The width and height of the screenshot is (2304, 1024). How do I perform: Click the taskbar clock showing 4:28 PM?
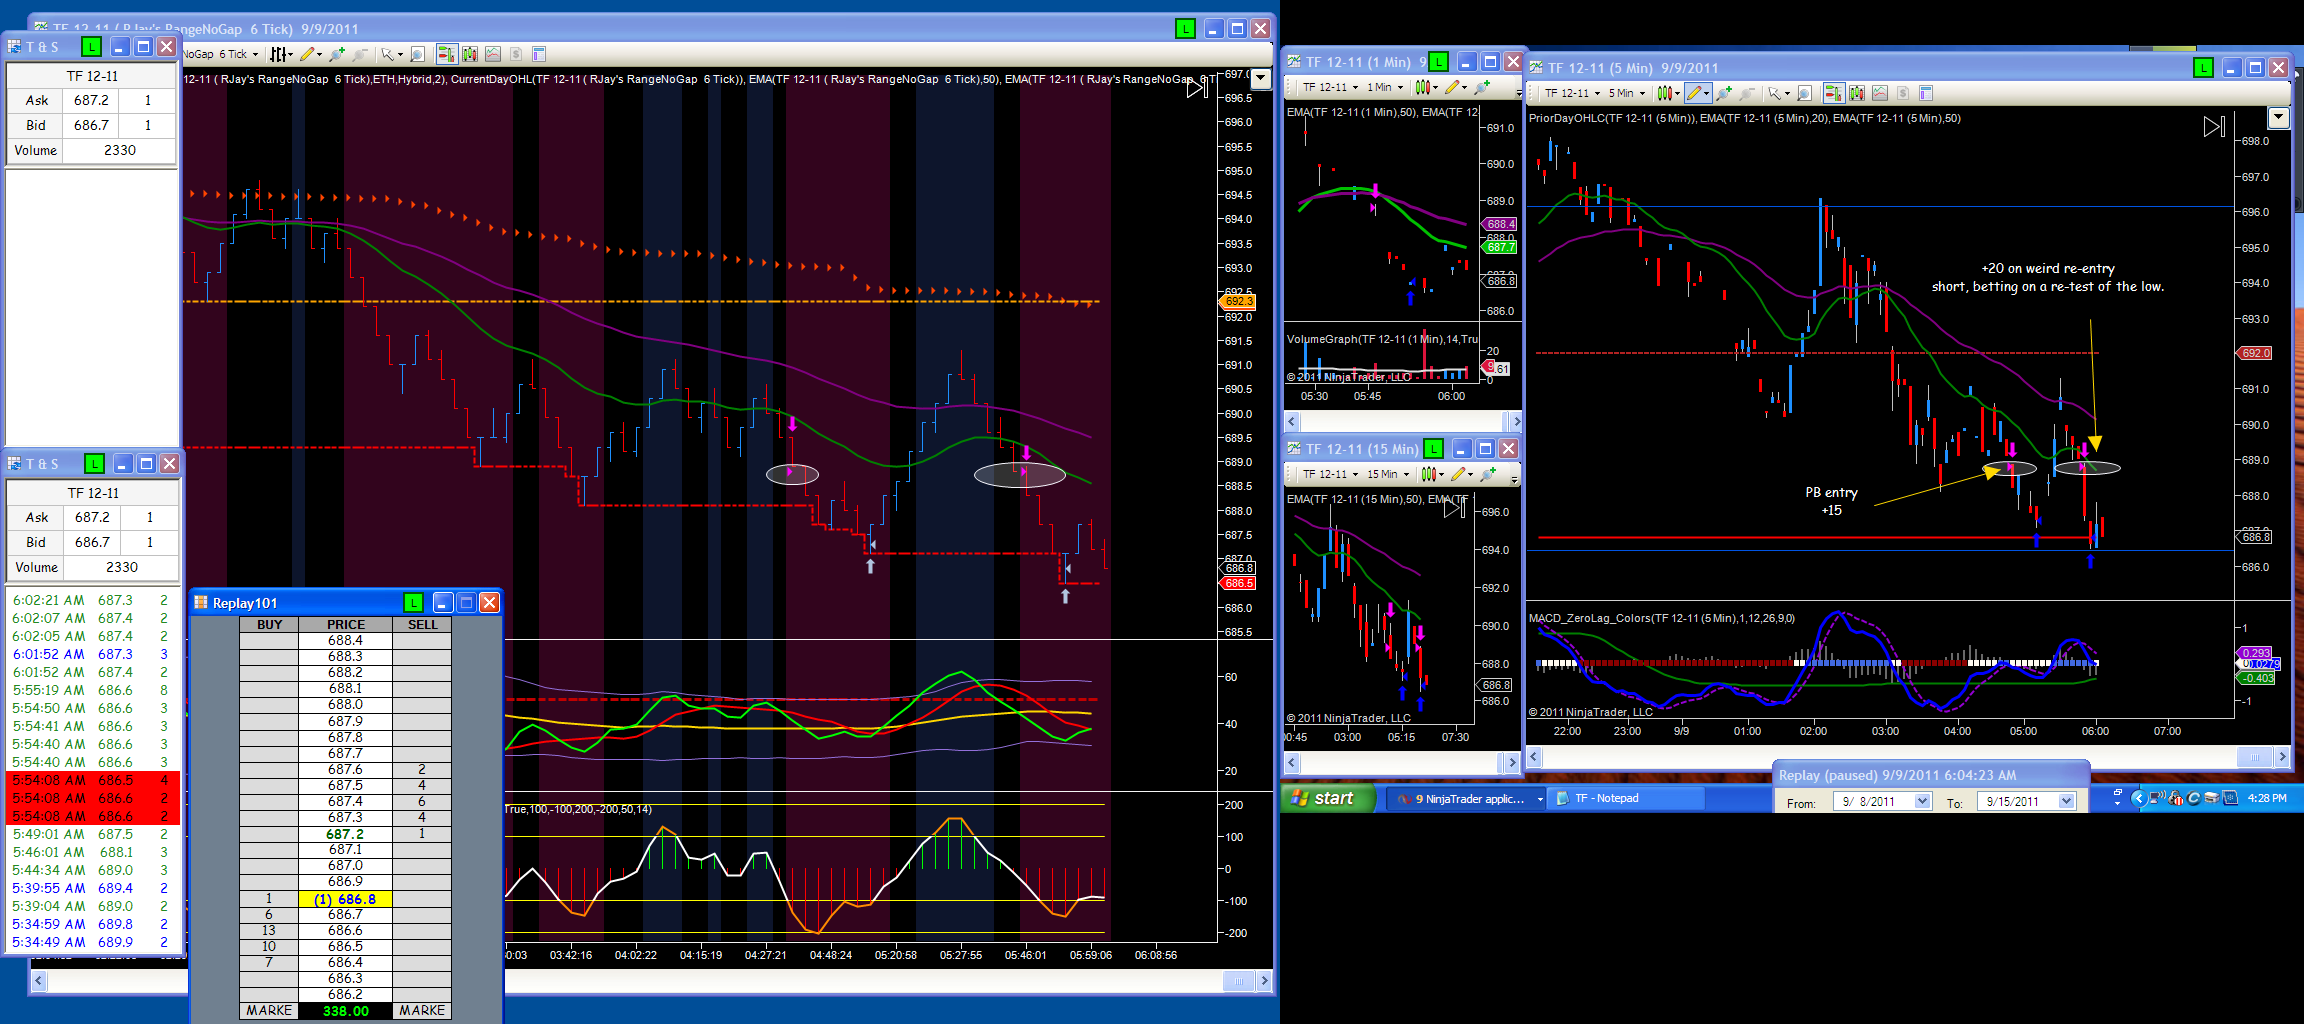2266,798
